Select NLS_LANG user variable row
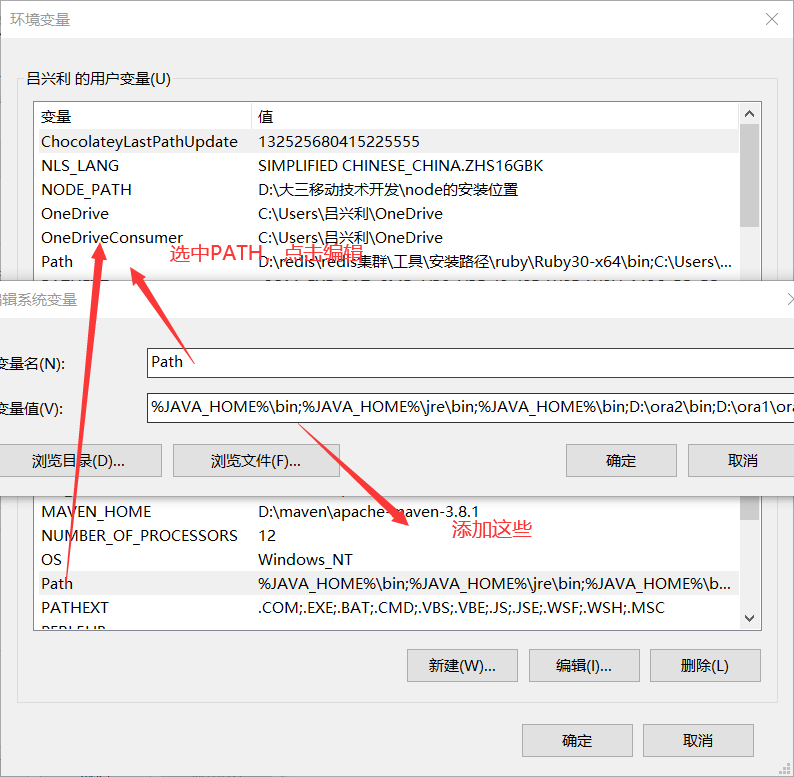This screenshot has width=794, height=777. tap(388, 166)
